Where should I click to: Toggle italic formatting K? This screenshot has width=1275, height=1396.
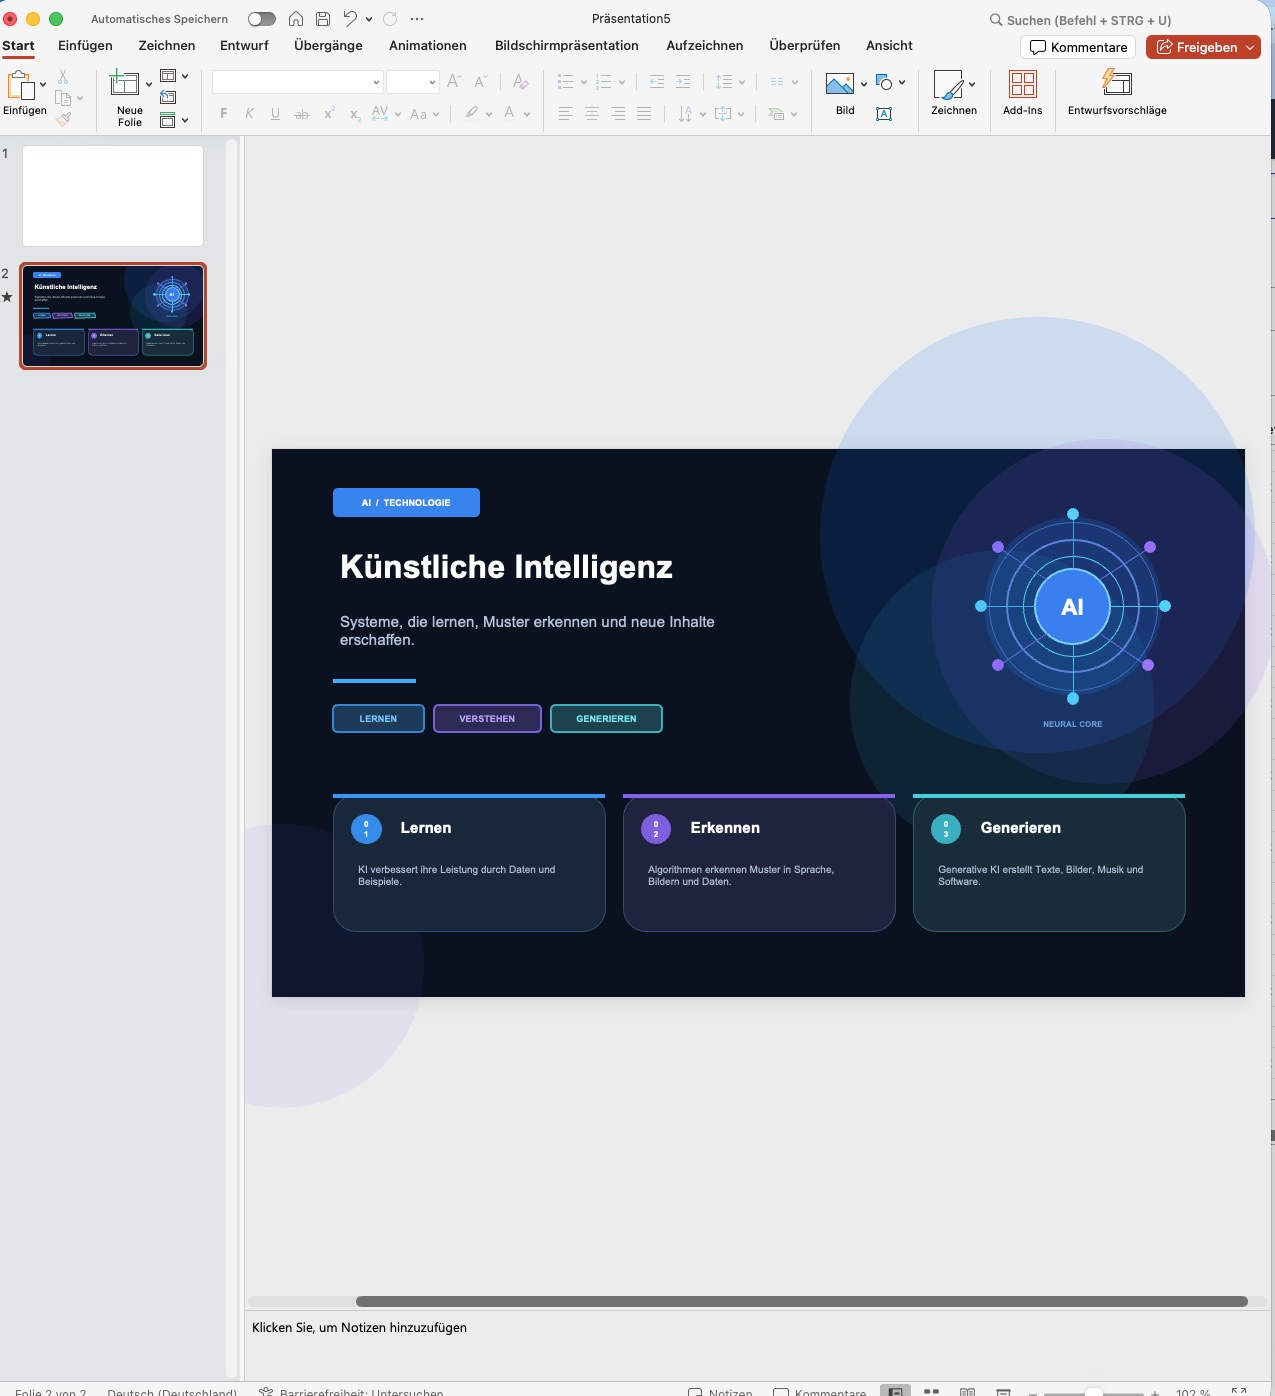249,114
